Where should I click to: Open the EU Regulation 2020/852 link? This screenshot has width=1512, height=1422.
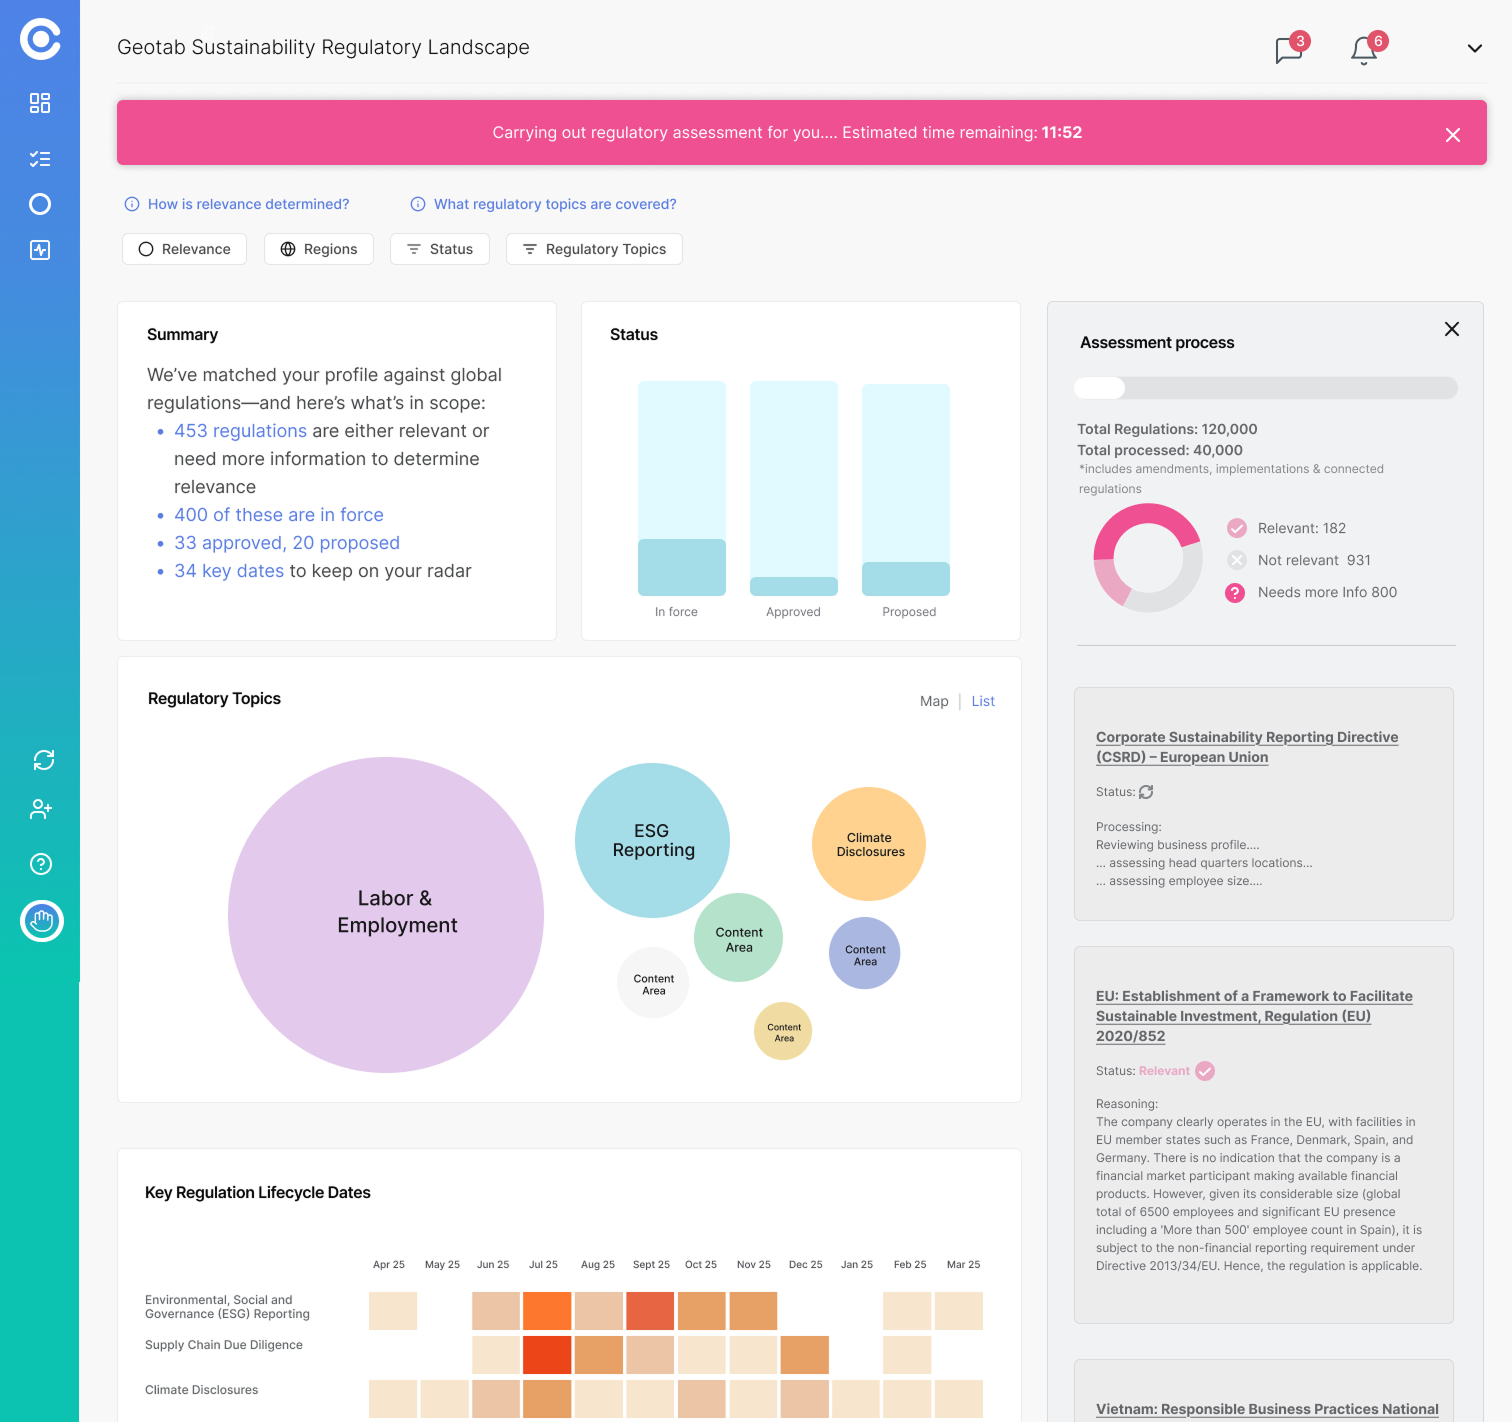1254,1016
